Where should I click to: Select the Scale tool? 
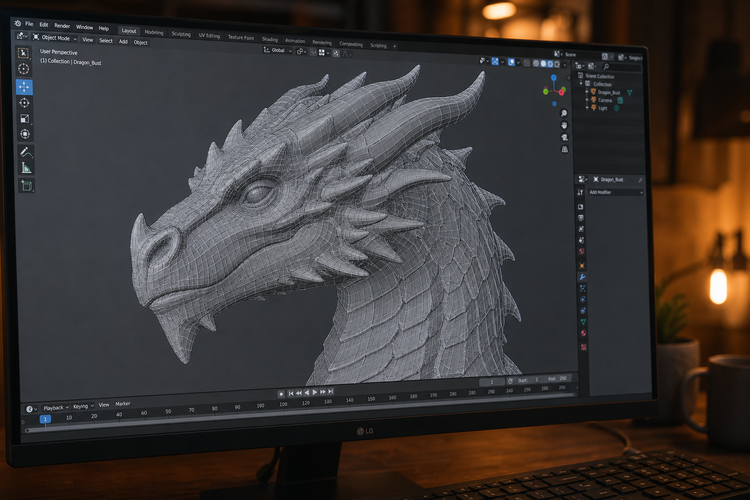coord(25,118)
